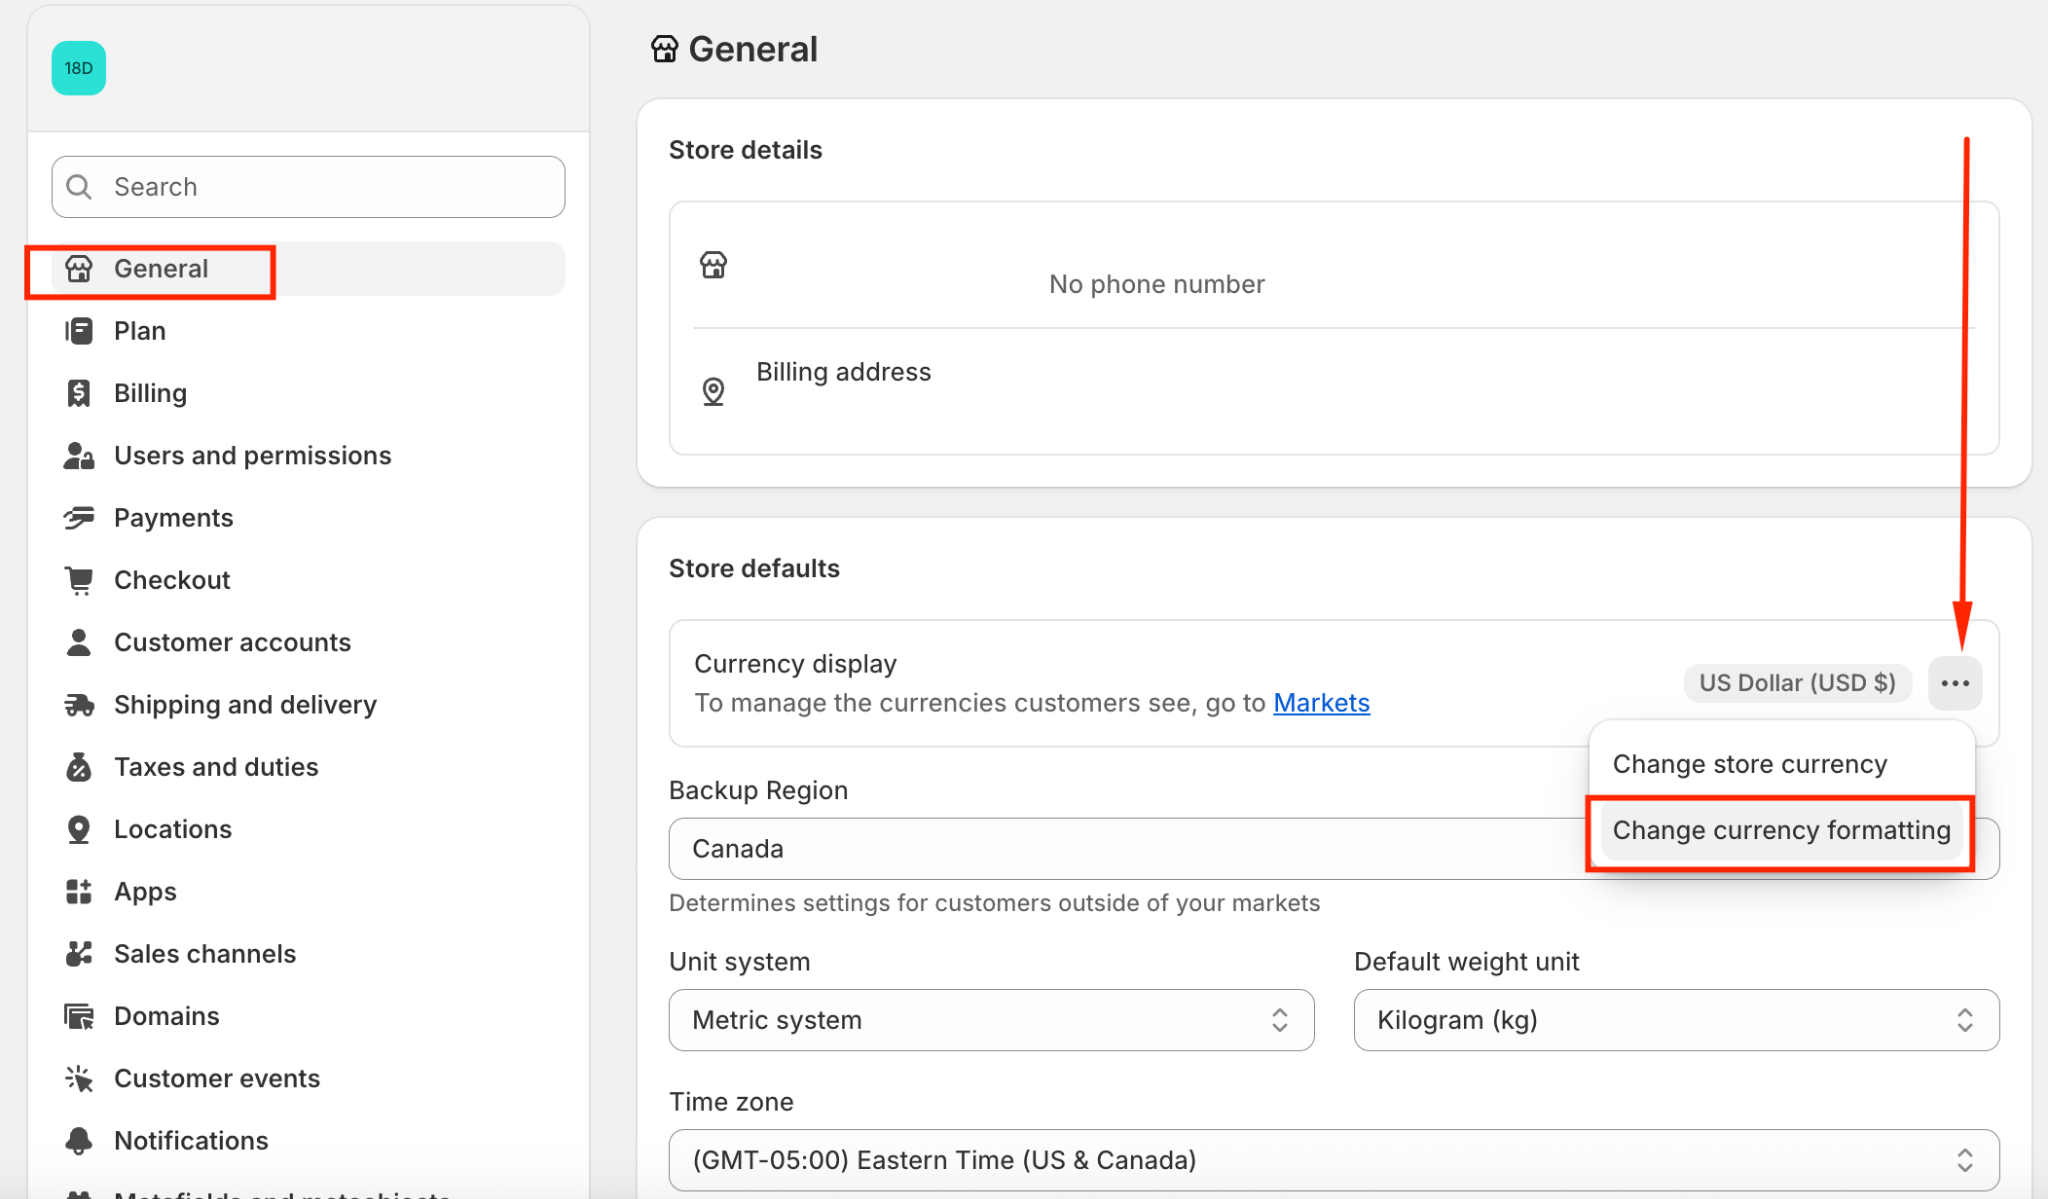Screen dimensions: 2048x1199
Task: Open Users and permissions settings
Action: (252, 455)
